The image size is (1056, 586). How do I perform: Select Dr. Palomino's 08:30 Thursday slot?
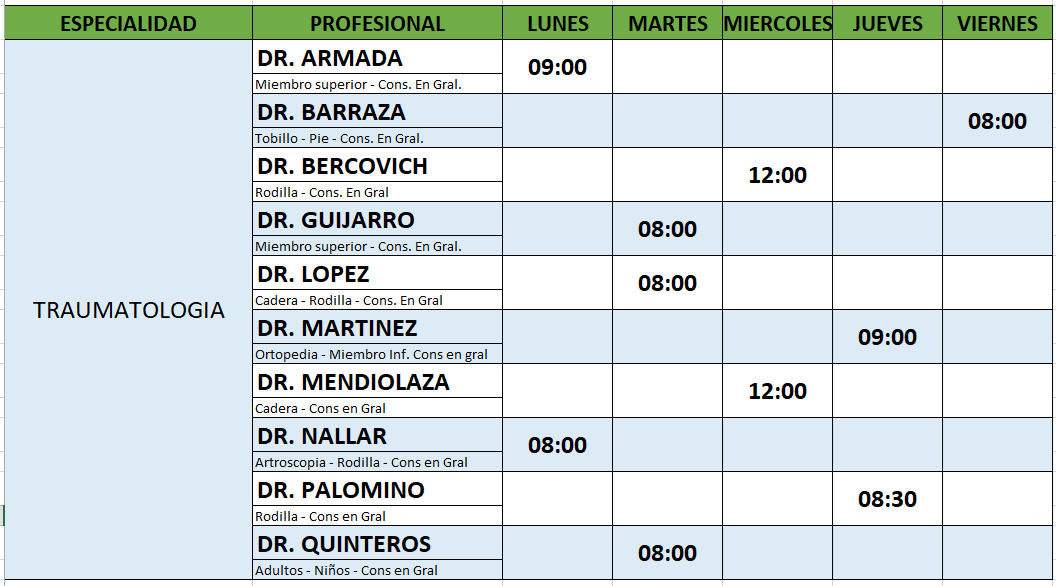(x=887, y=500)
